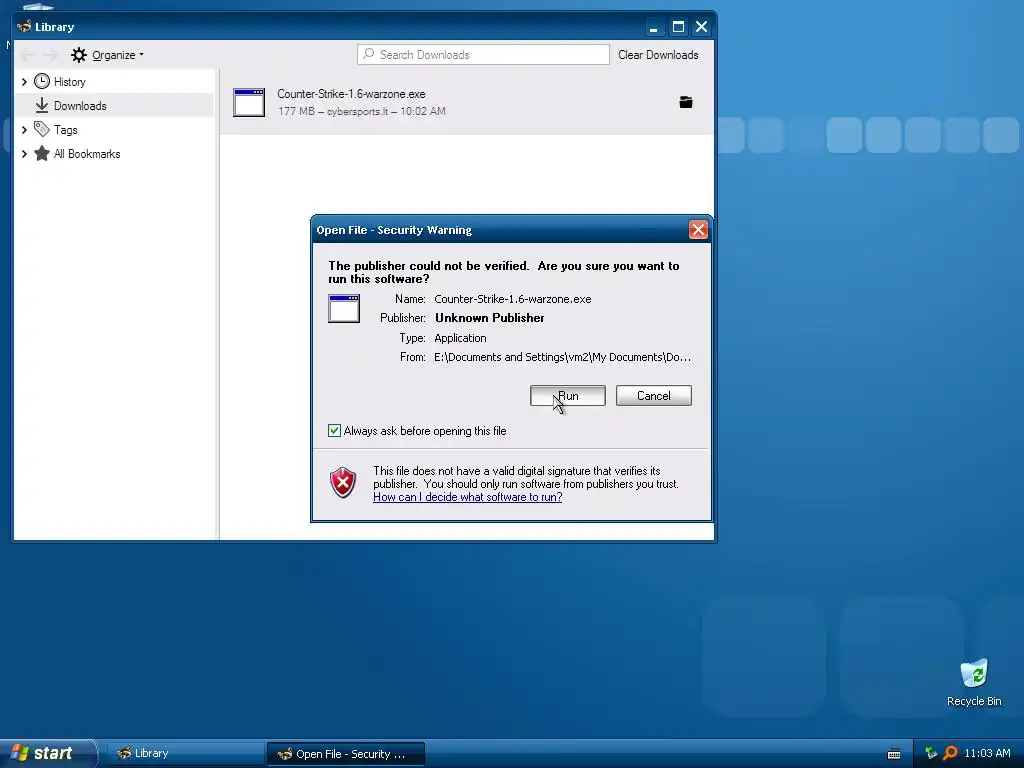
Task: Switch to Open File - Security taskbar button
Action: click(x=346, y=754)
